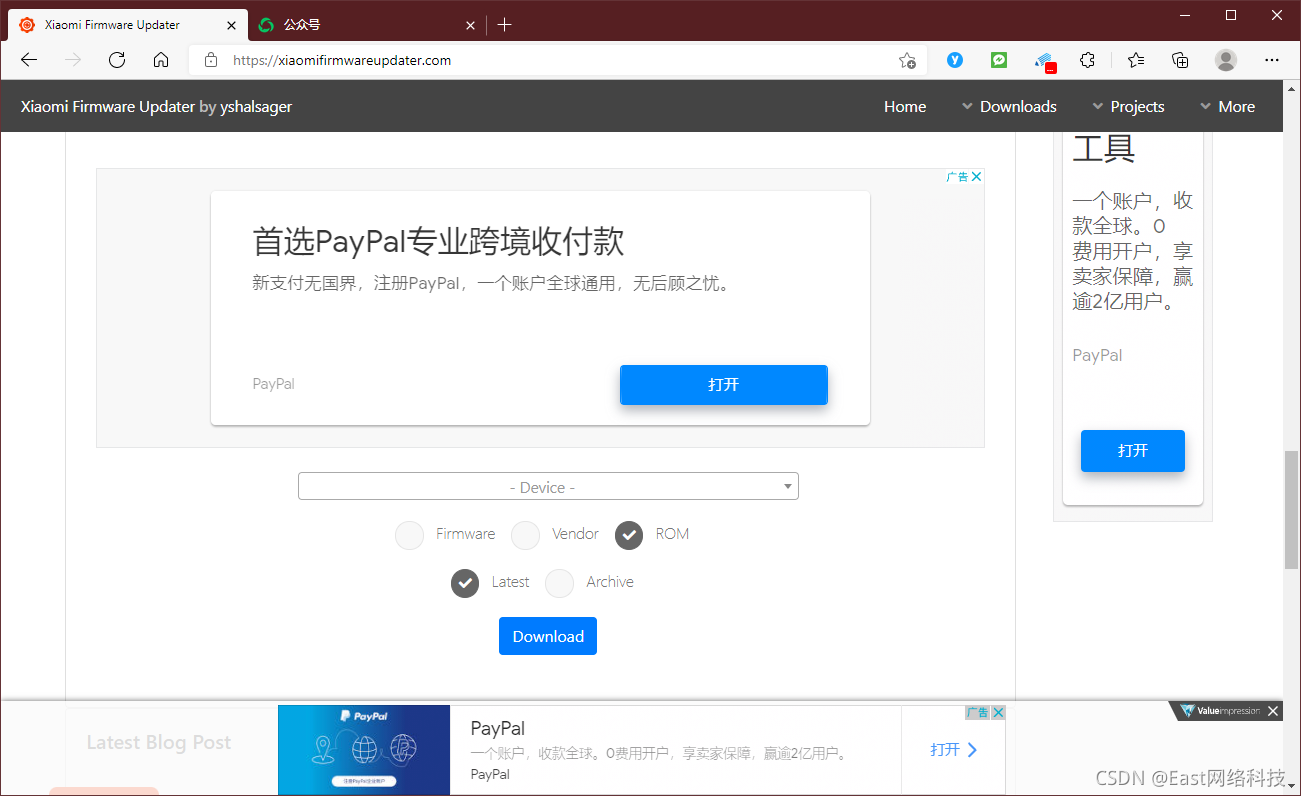Image resolution: width=1301 pixels, height=796 pixels.
Task: Click the page vertical scrollbar thumb
Action: tap(1291, 510)
